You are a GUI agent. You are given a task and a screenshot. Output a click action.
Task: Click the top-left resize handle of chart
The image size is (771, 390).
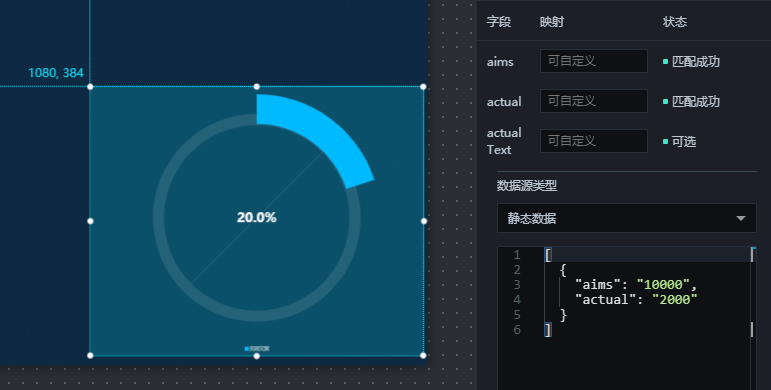(x=90, y=87)
